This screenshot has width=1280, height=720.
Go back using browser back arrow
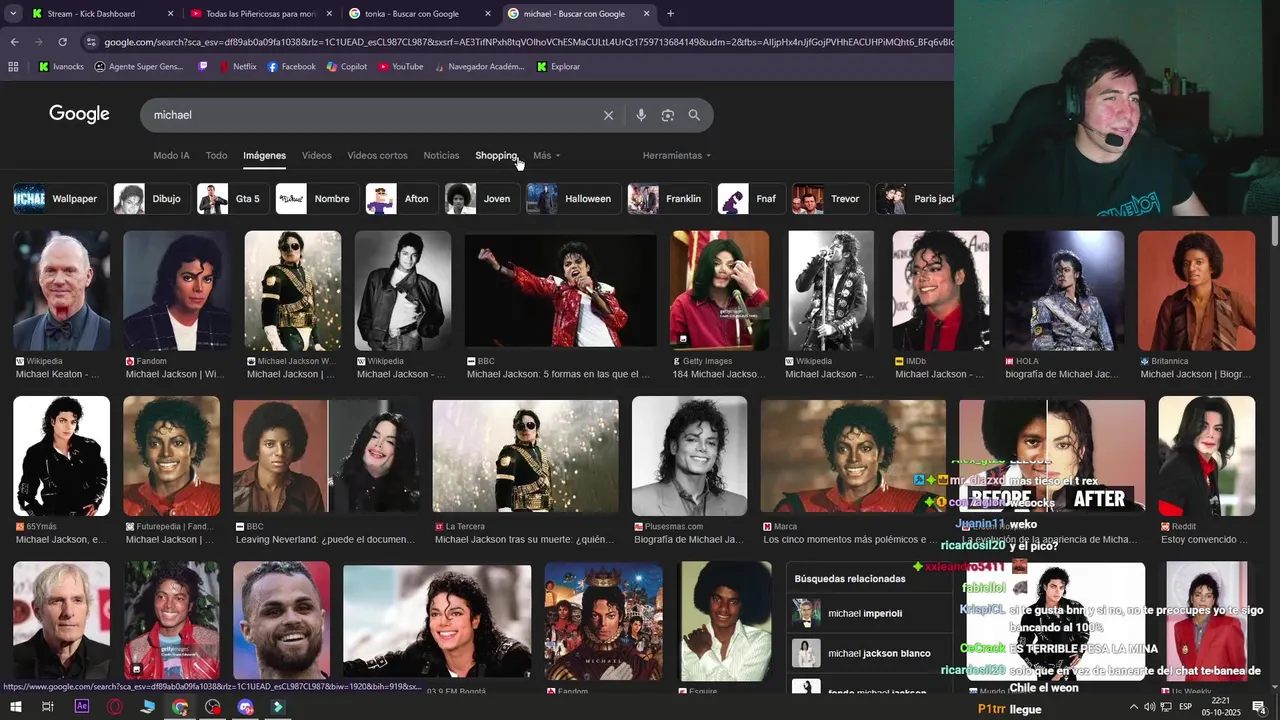click(x=14, y=42)
